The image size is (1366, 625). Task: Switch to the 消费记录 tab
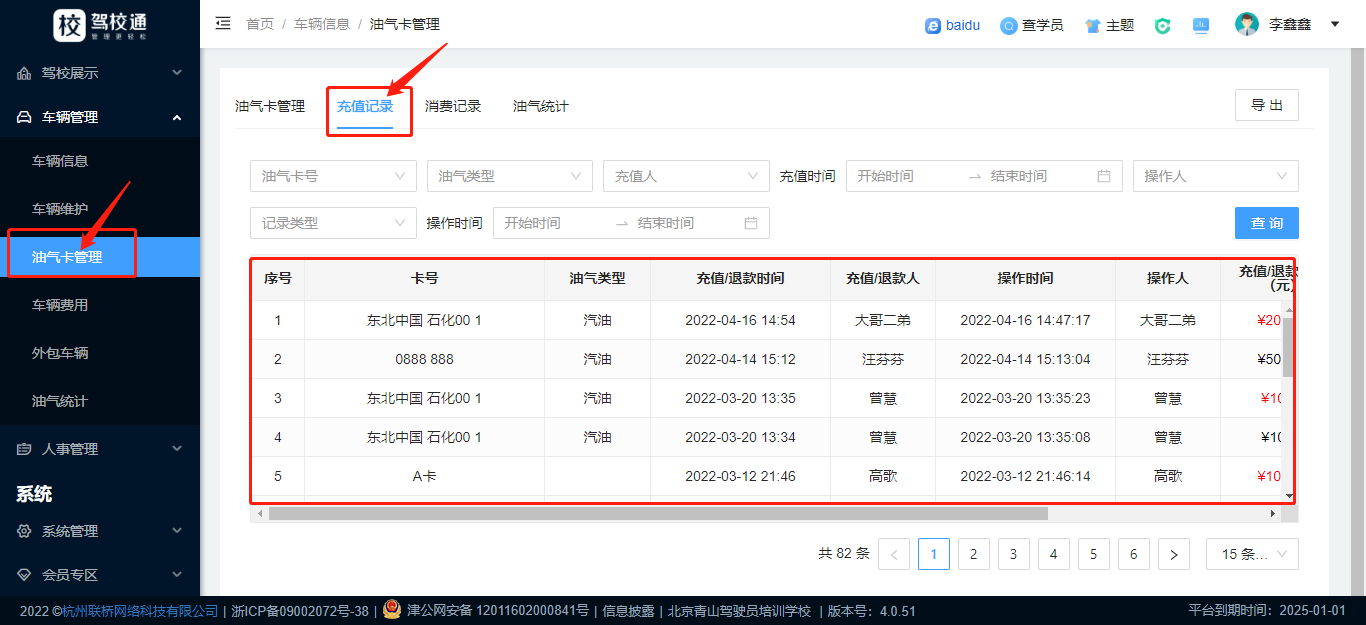[453, 106]
